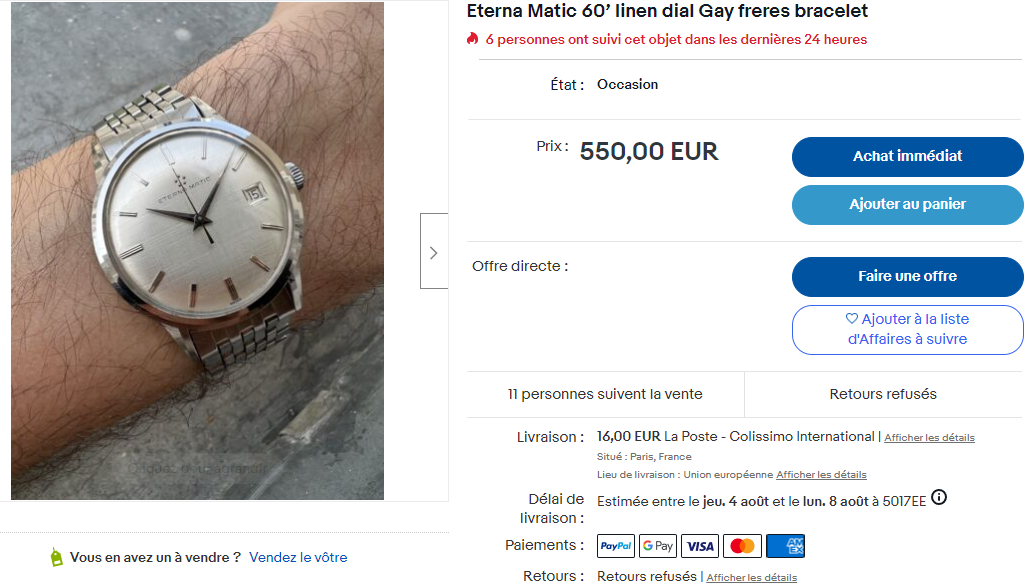Click the red flame trending icon
Viewport: 1026px width, 587px height.
472,39
